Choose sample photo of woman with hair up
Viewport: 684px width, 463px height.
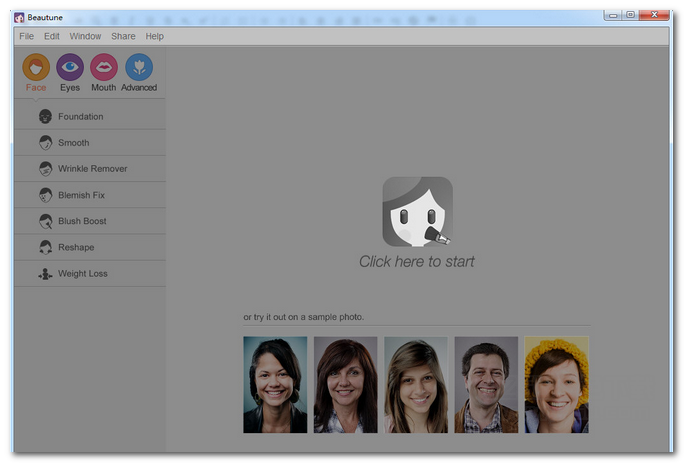(x=275, y=384)
